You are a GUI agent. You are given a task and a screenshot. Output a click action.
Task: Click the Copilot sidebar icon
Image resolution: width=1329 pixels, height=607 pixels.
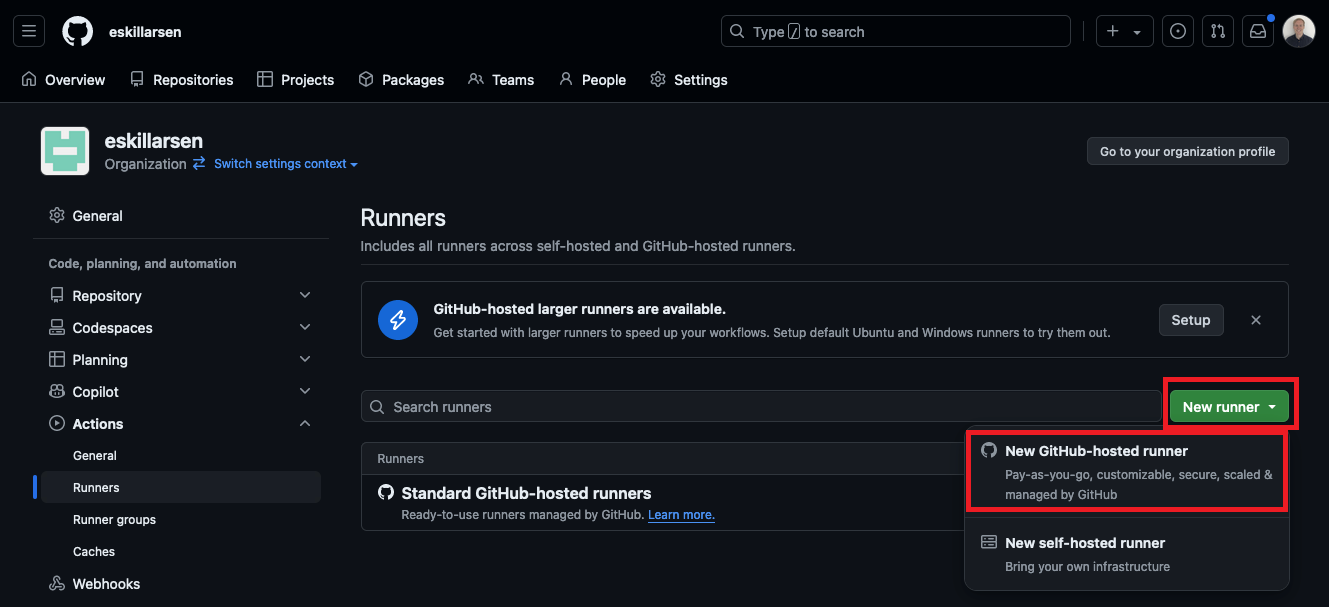57,392
